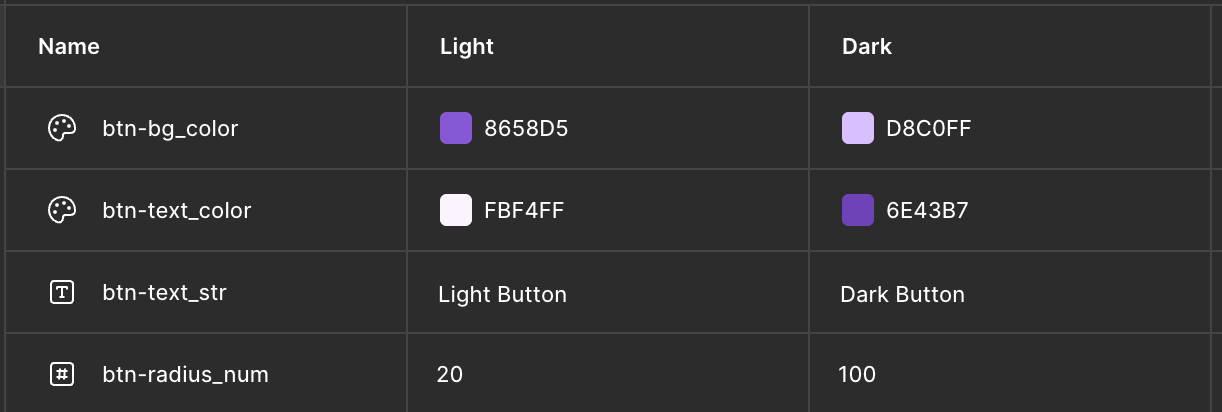Select the Name column header
Screen dimensions: 1222x412
69,46
